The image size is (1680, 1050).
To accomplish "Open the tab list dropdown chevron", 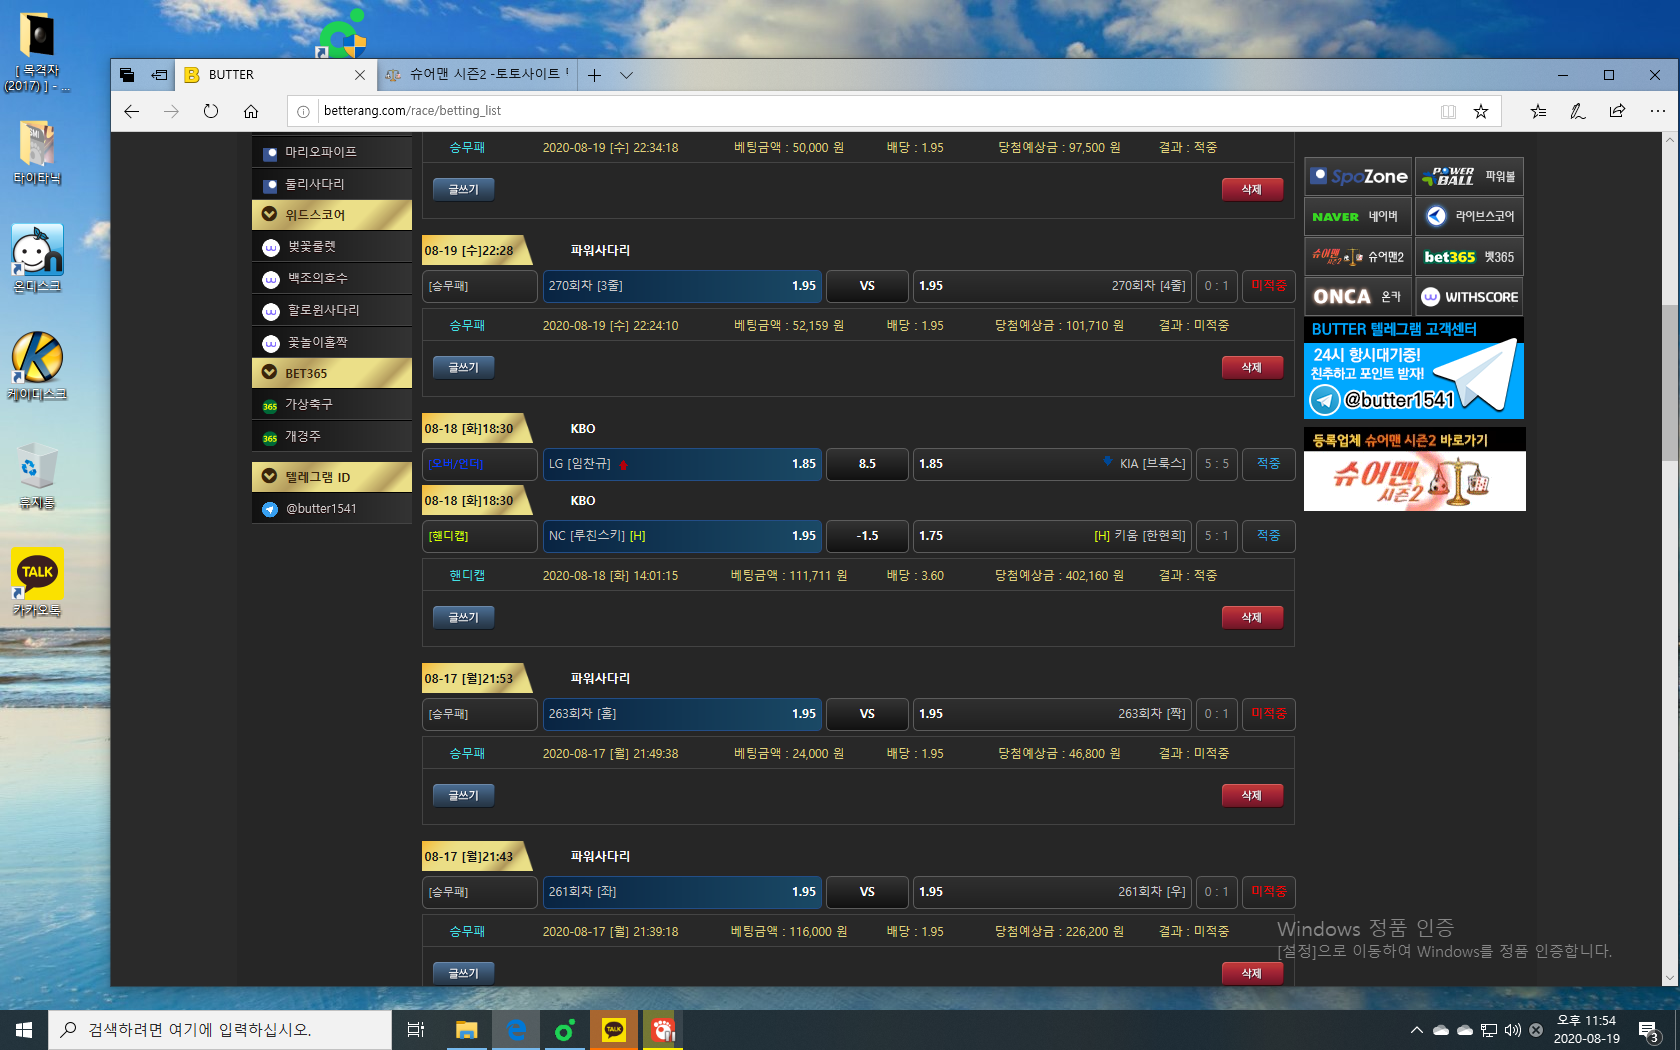I will (x=626, y=75).
